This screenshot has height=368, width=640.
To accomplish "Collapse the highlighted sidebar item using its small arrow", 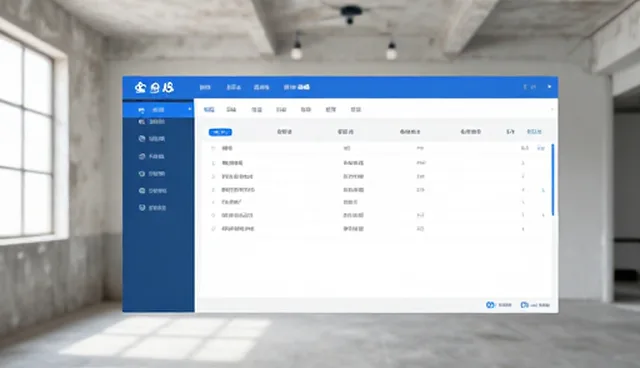I will [x=189, y=109].
